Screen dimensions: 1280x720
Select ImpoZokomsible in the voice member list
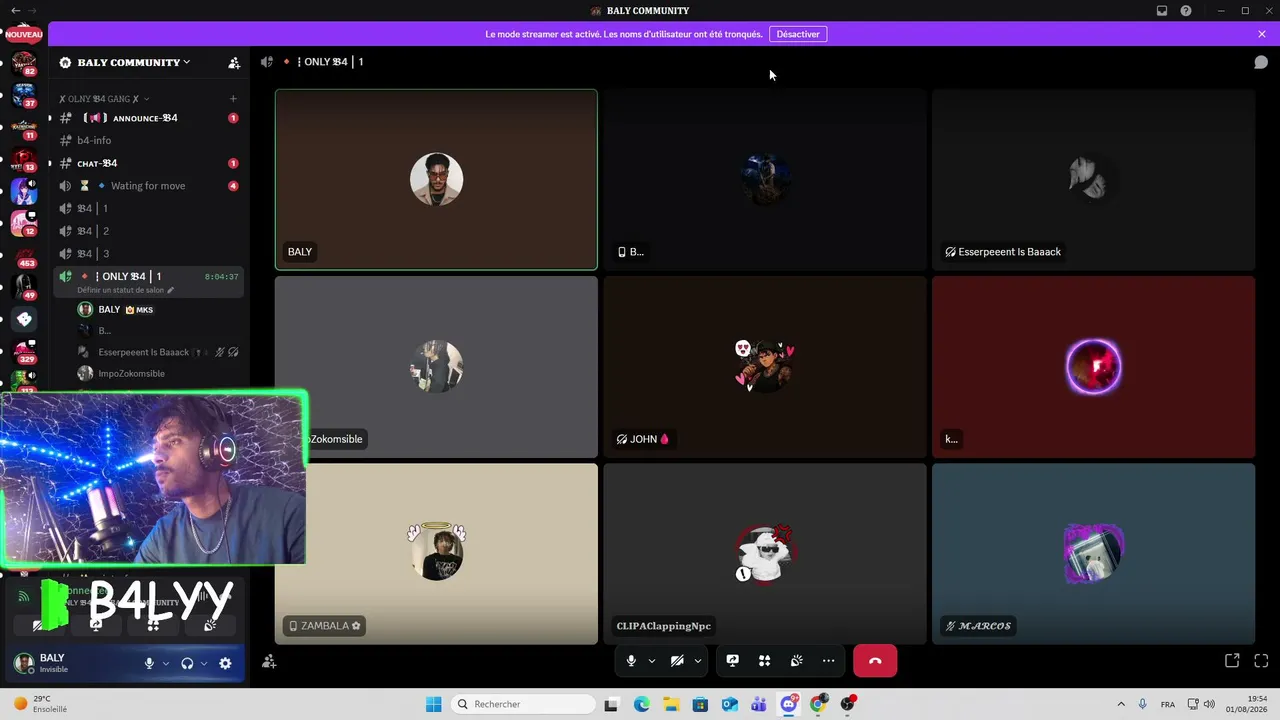click(x=148, y=373)
